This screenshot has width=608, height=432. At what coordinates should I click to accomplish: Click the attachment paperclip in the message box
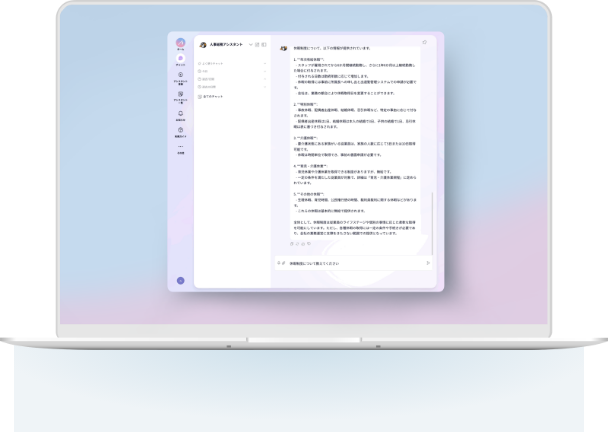284,263
